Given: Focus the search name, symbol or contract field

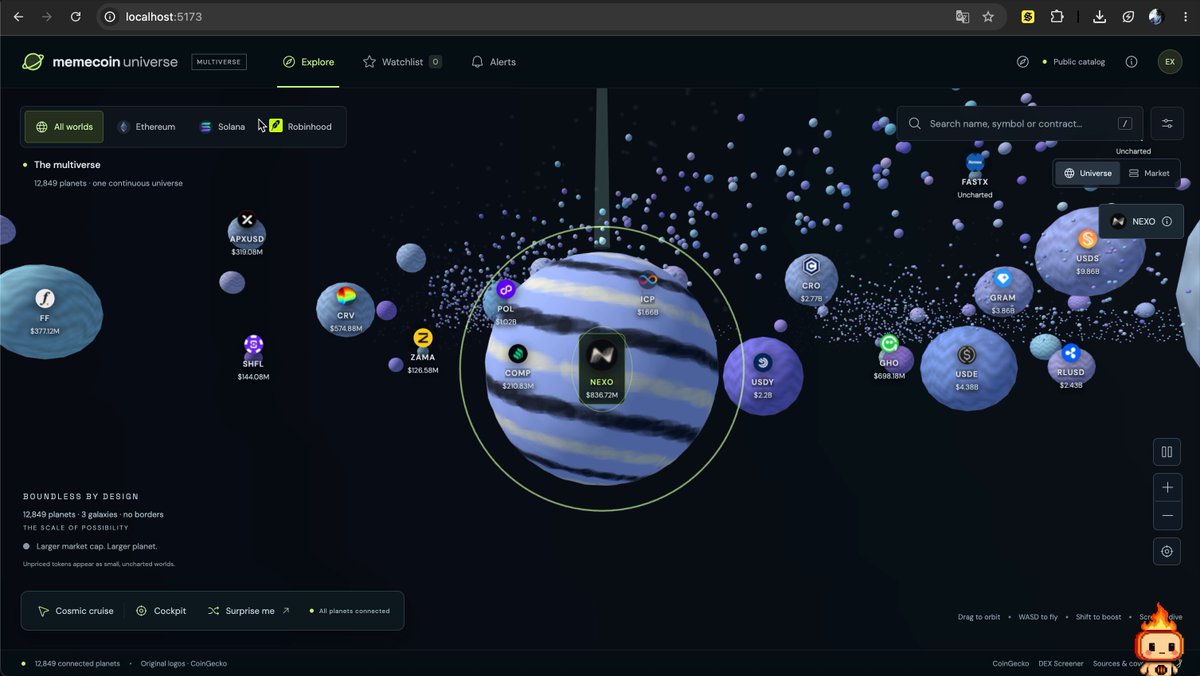Looking at the screenshot, I should point(1019,124).
